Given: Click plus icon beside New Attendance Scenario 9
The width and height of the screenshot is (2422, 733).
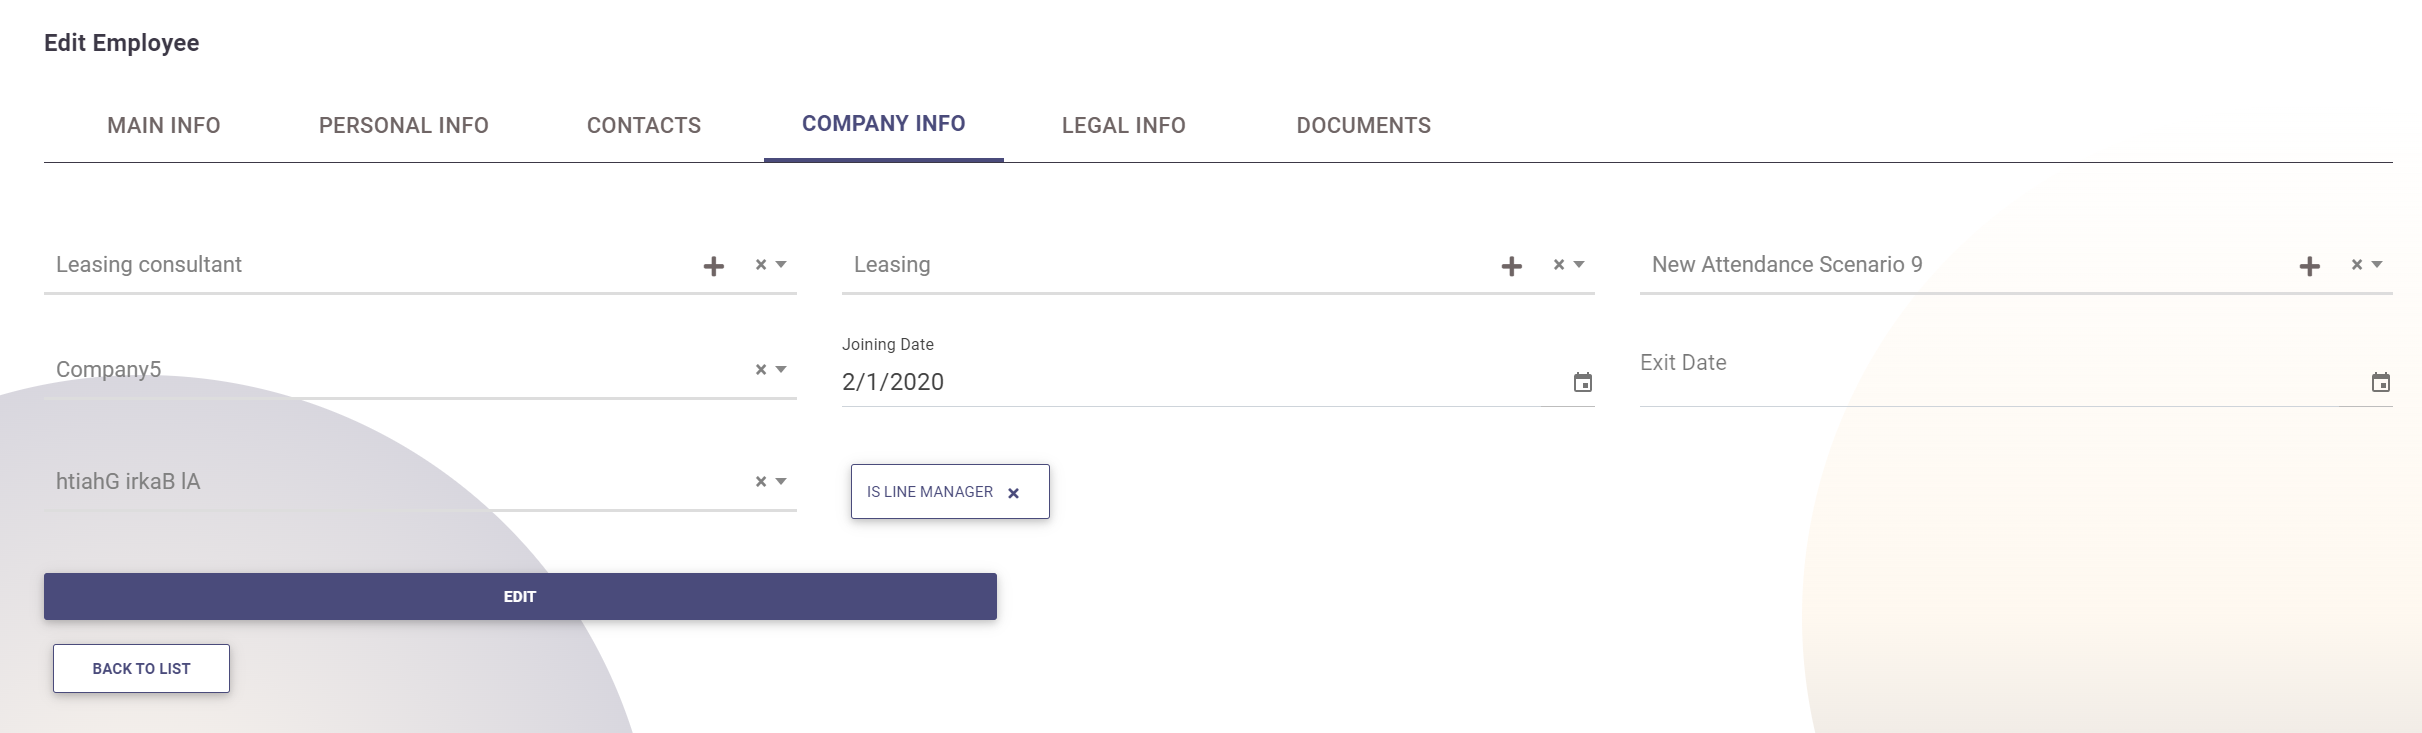Looking at the screenshot, I should tap(2309, 266).
